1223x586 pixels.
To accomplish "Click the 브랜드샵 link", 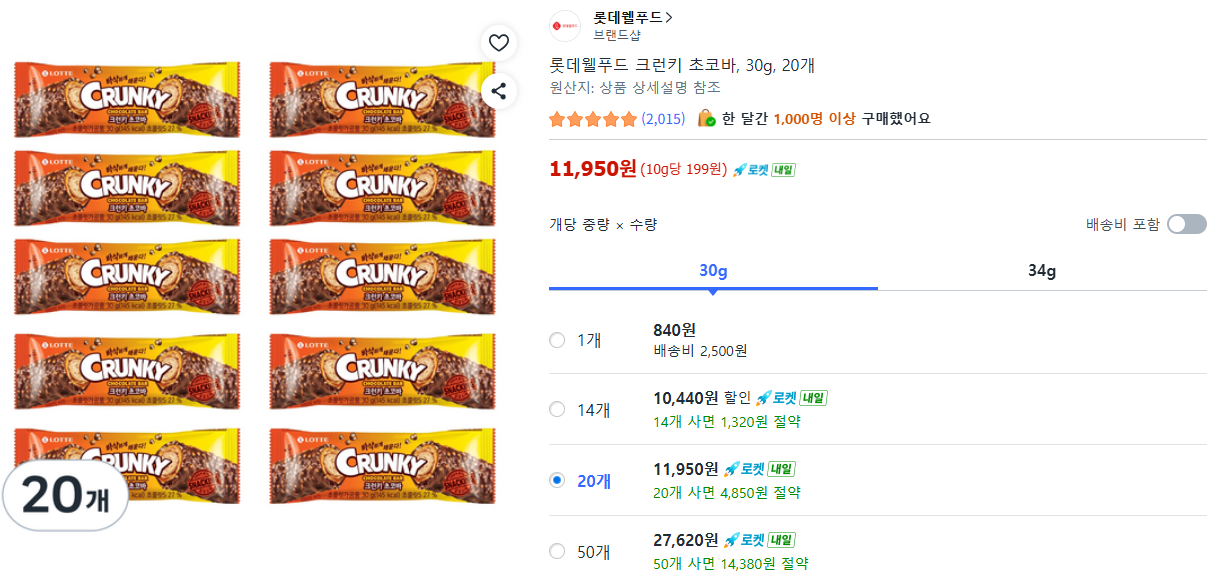I will (x=616, y=36).
